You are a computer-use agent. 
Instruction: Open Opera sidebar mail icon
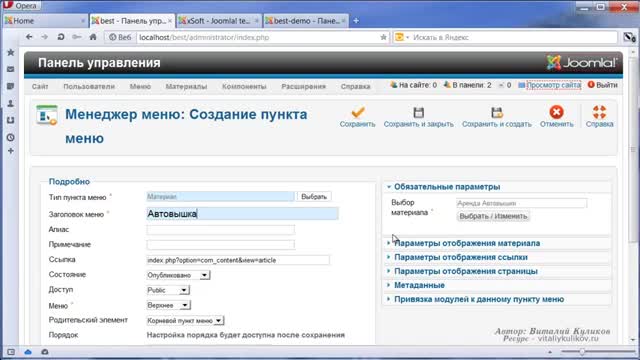pos(11,69)
